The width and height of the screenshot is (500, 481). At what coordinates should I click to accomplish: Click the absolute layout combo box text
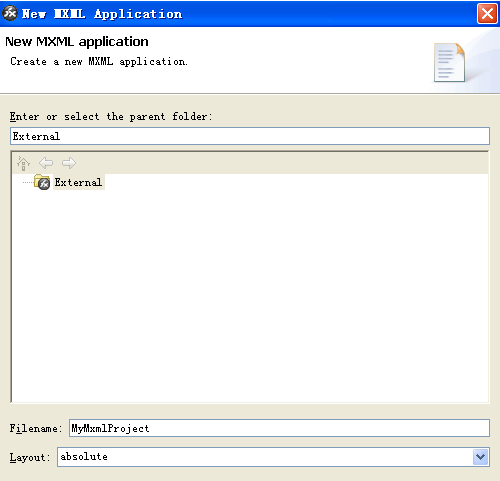click(x=84, y=456)
